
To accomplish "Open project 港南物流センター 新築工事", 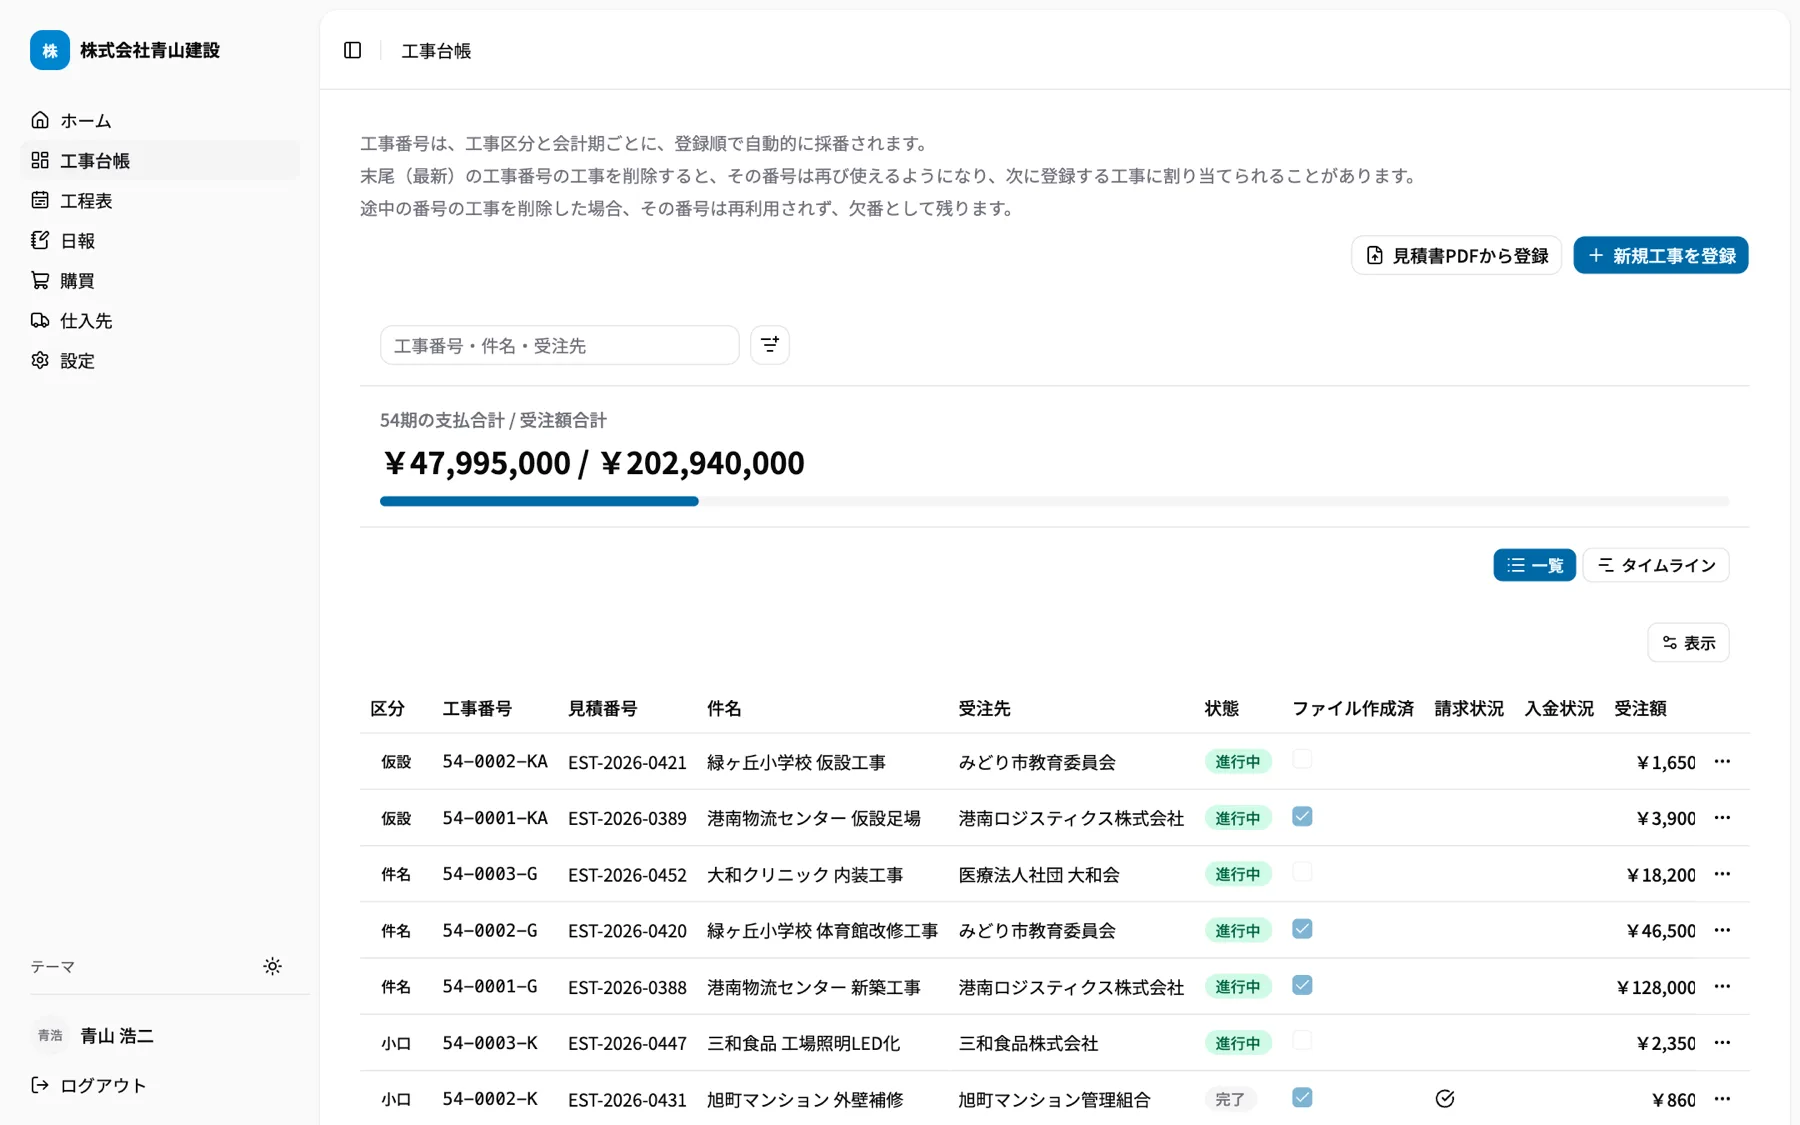I will click(813, 987).
